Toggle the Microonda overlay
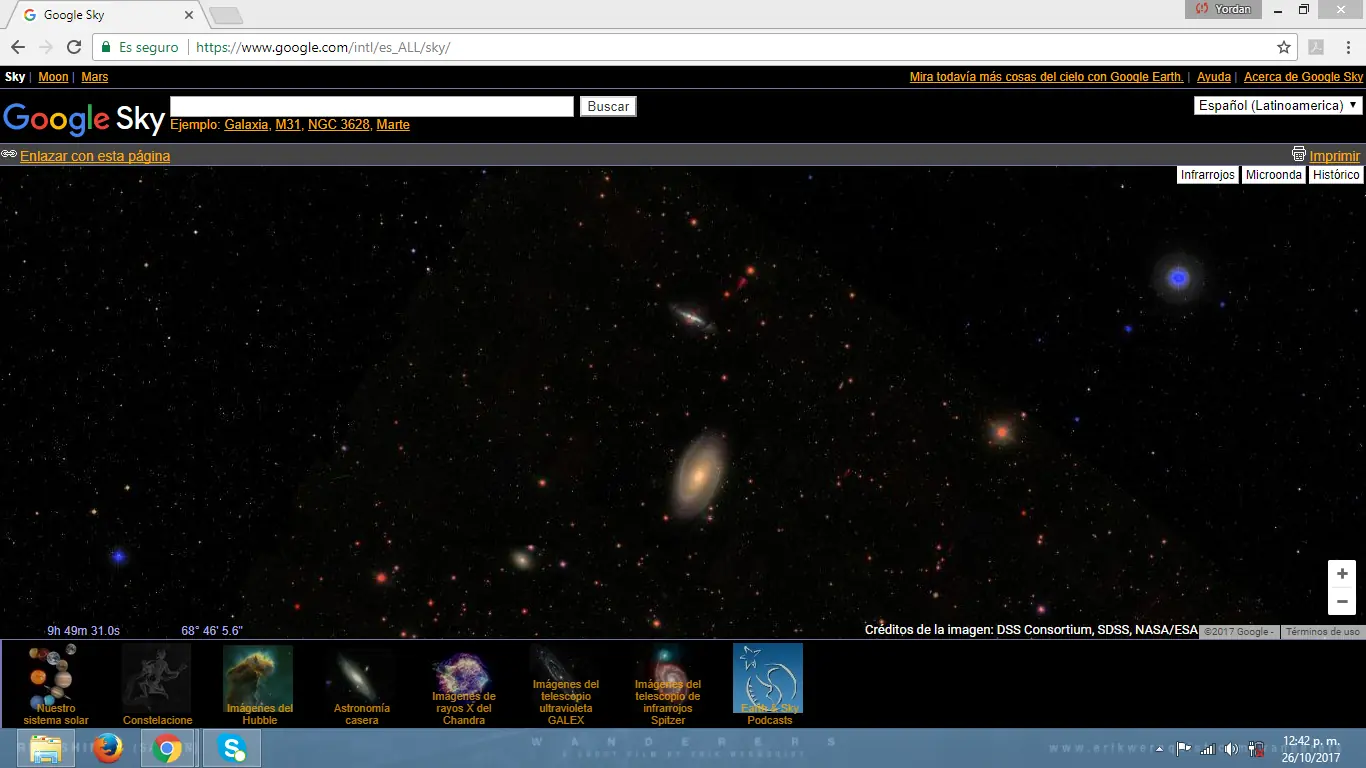1366x768 pixels. pyautogui.click(x=1274, y=175)
